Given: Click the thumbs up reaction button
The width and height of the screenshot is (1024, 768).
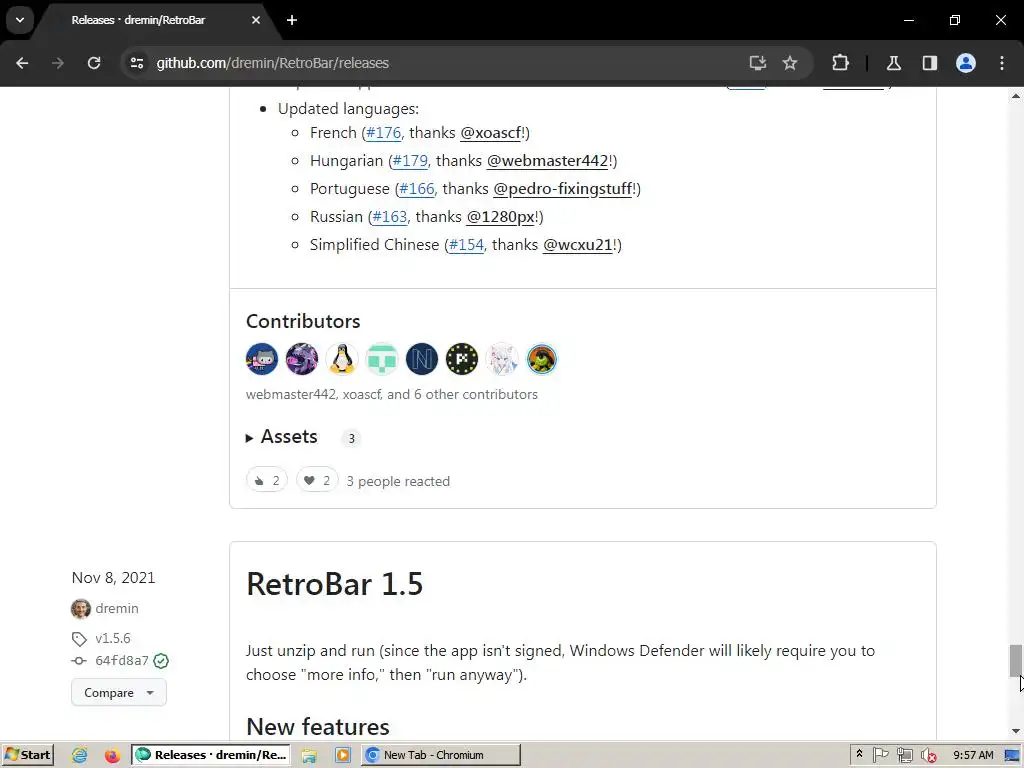Looking at the screenshot, I should [x=266, y=481].
